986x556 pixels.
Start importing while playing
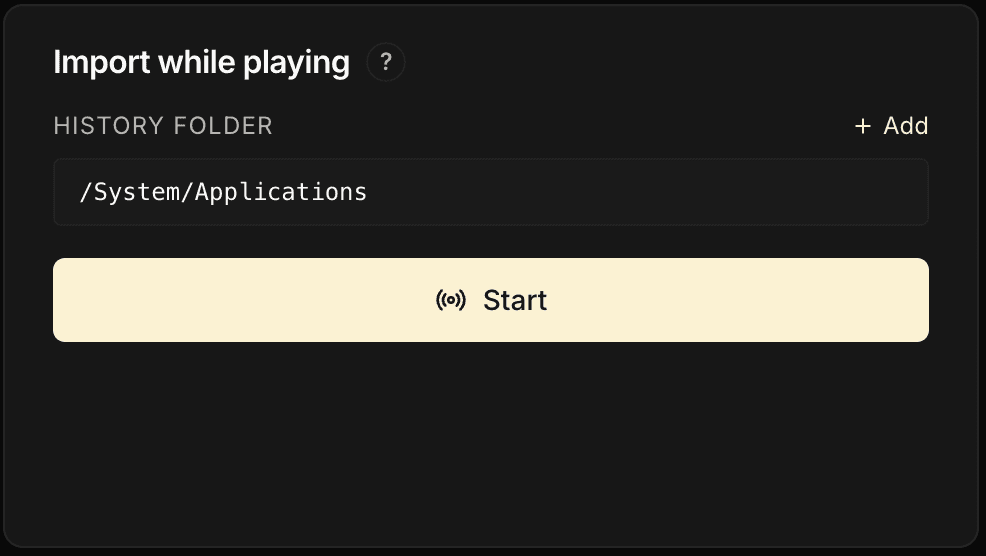click(491, 300)
